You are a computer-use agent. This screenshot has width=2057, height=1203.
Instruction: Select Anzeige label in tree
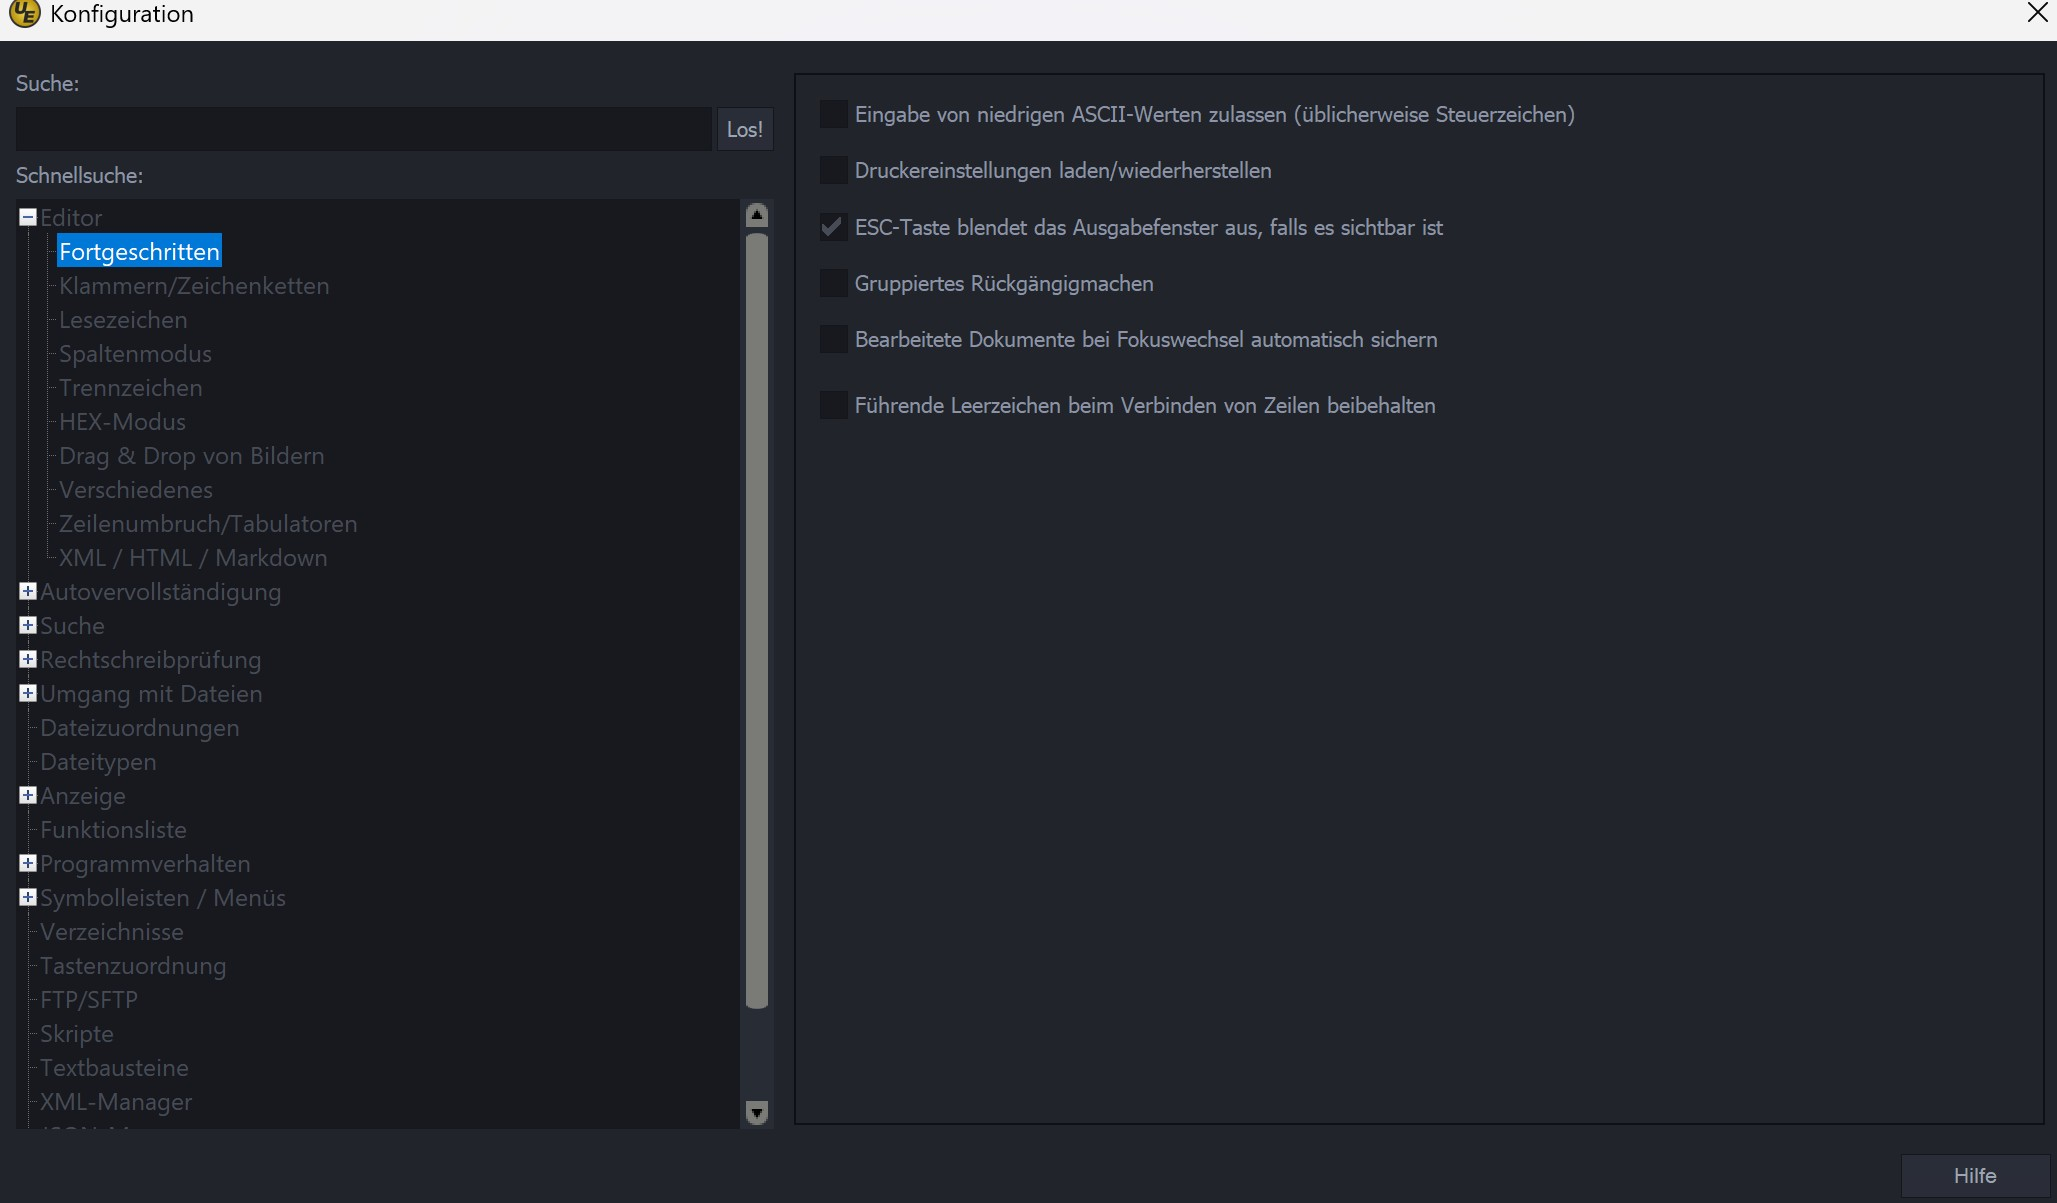[x=83, y=796]
